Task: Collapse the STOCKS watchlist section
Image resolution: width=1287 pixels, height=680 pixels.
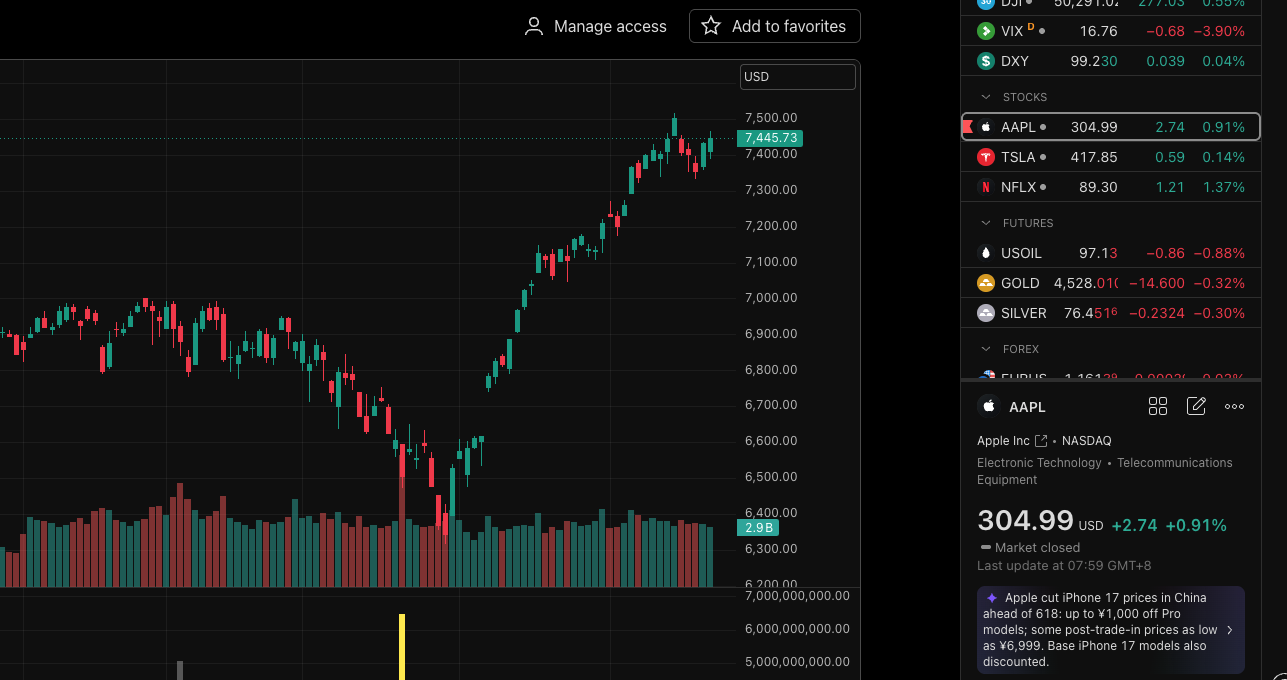Action: point(985,97)
